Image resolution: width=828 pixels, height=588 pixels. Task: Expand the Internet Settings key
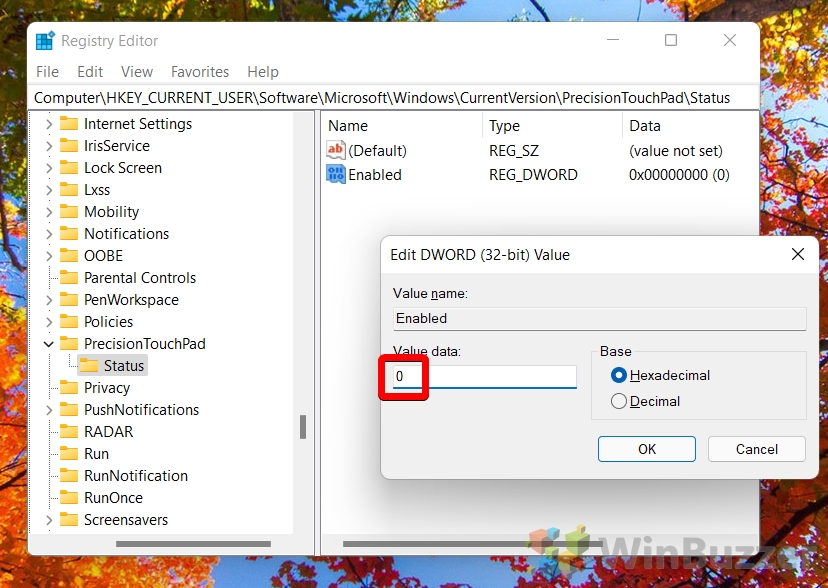(x=49, y=124)
